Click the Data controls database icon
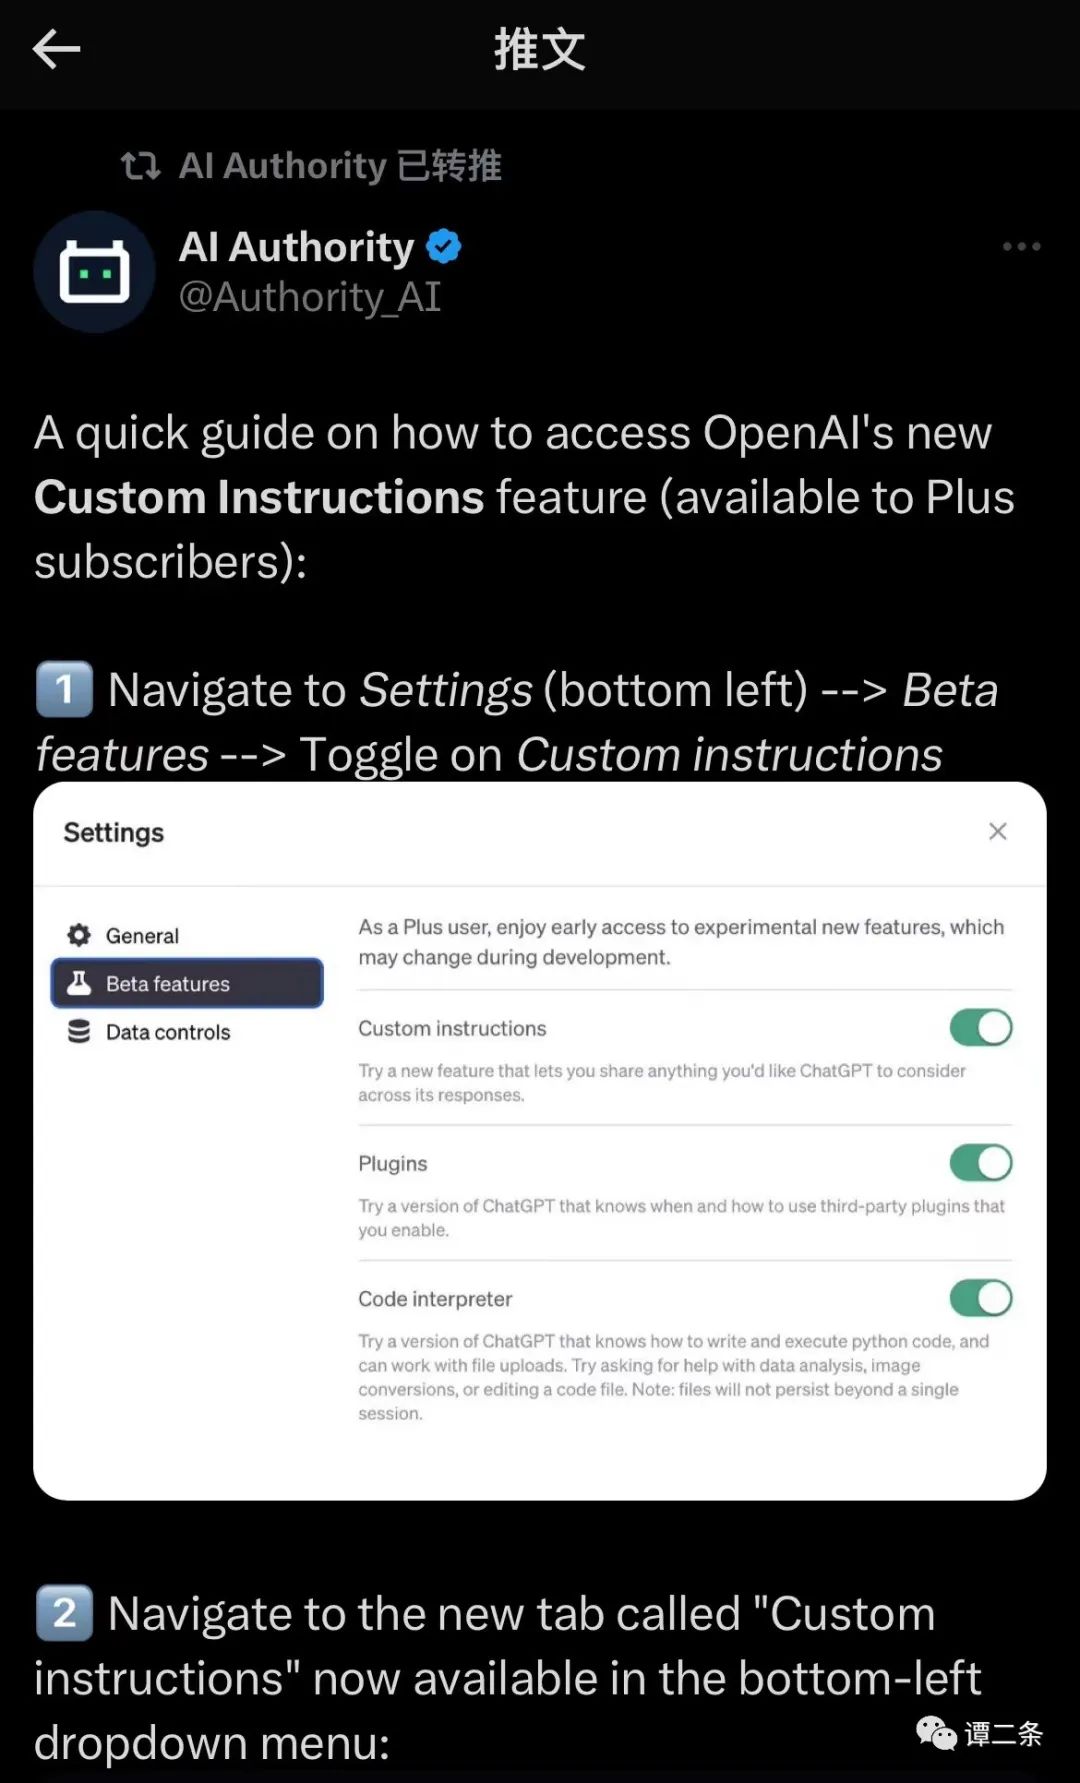 point(79,1031)
